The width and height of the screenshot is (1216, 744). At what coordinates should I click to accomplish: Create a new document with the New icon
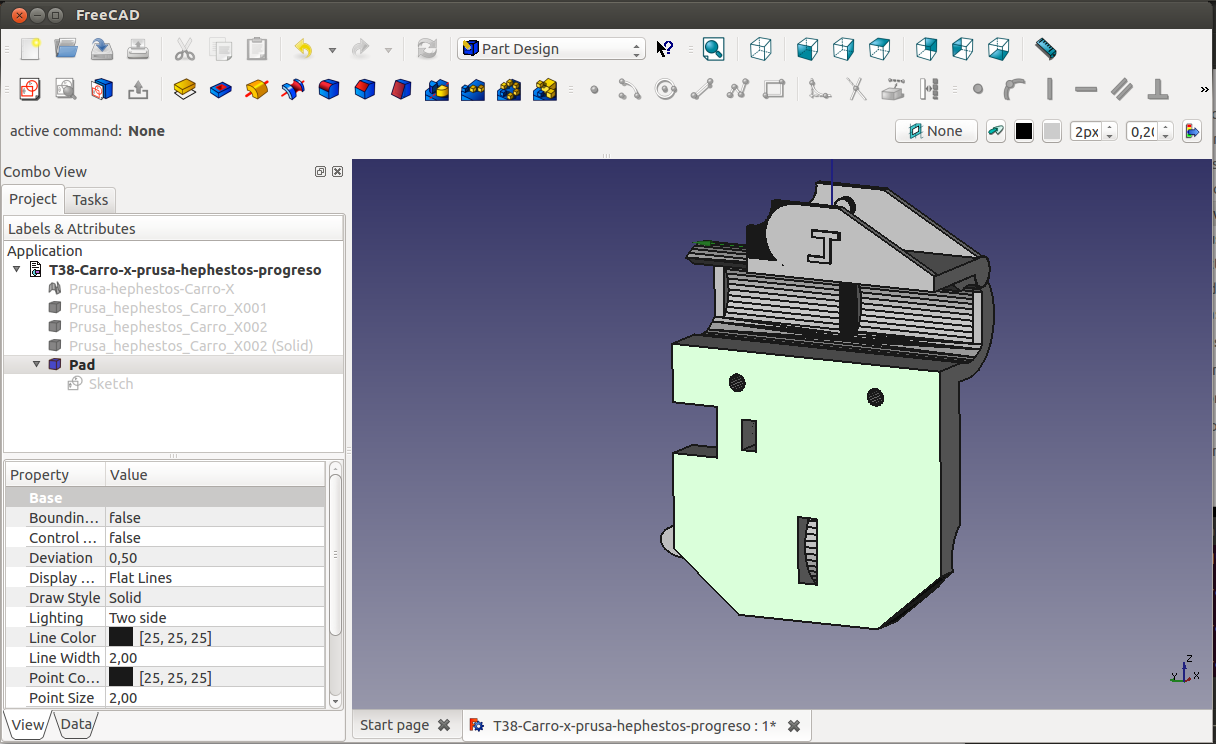click(30, 49)
